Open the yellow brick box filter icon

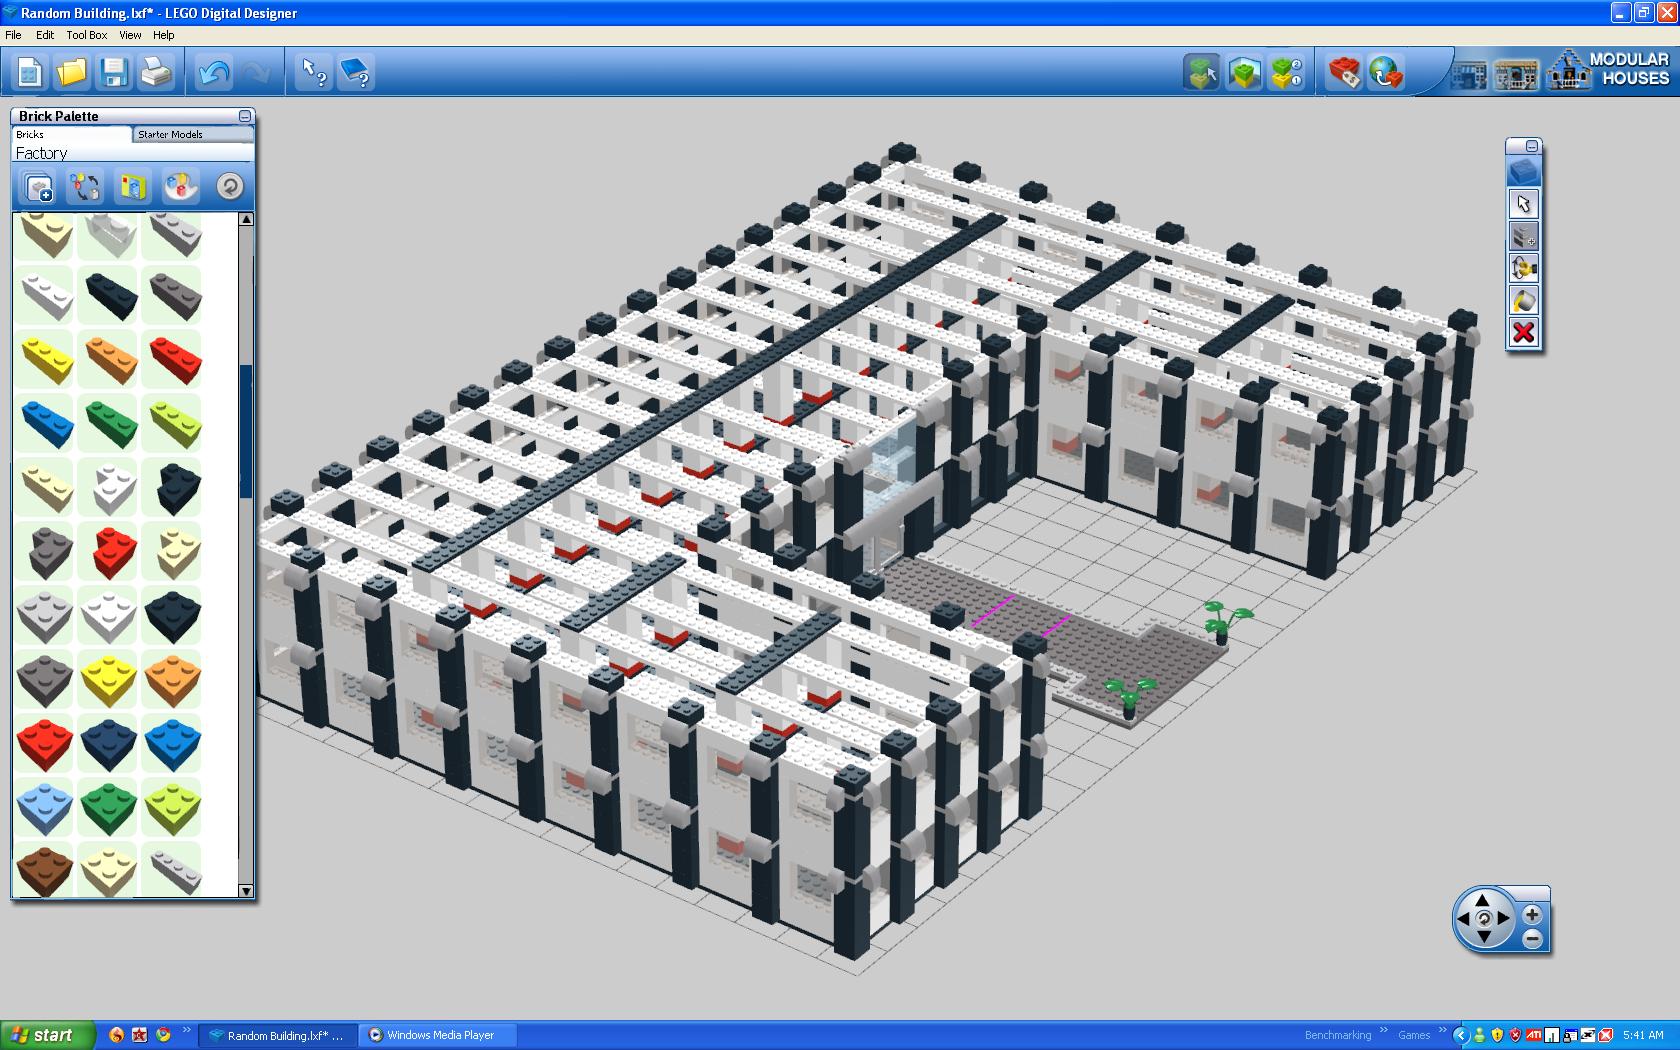click(133, 187)
